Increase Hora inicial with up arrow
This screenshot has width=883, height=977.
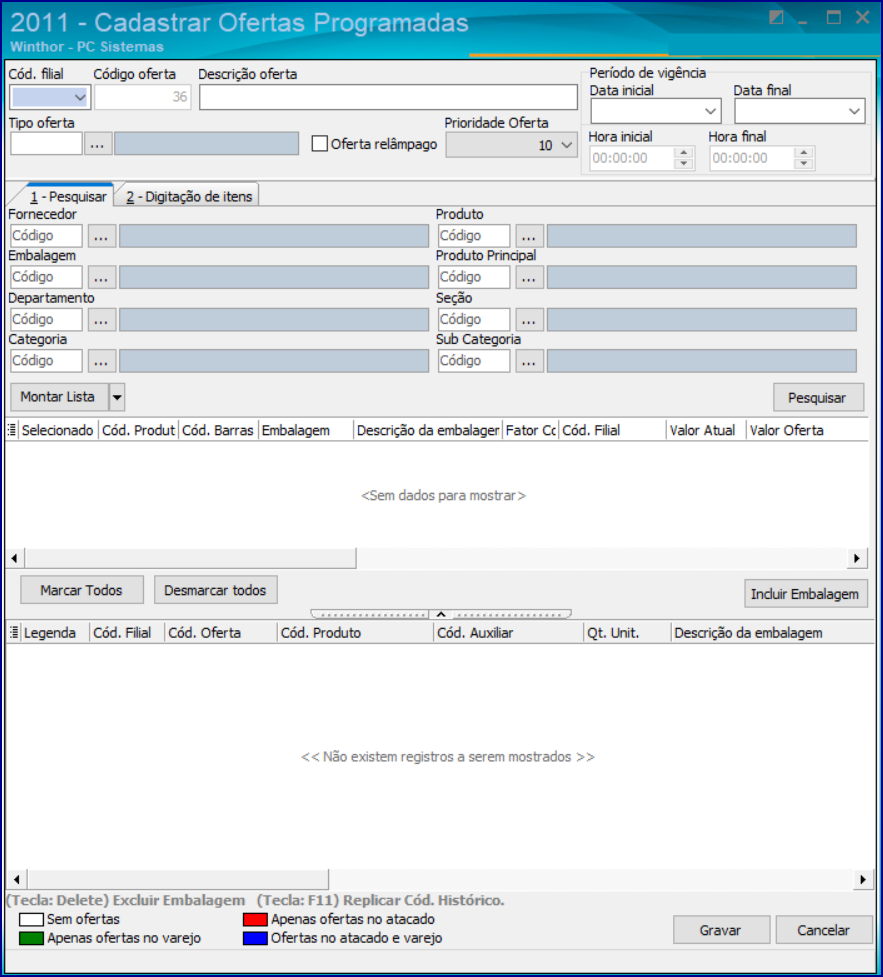(684, 153)
